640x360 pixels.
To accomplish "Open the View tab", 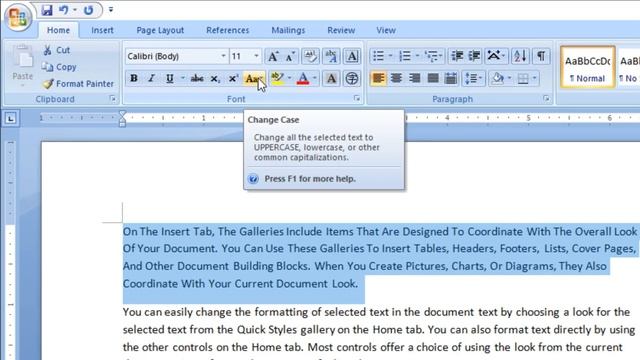I will [386, 30].
